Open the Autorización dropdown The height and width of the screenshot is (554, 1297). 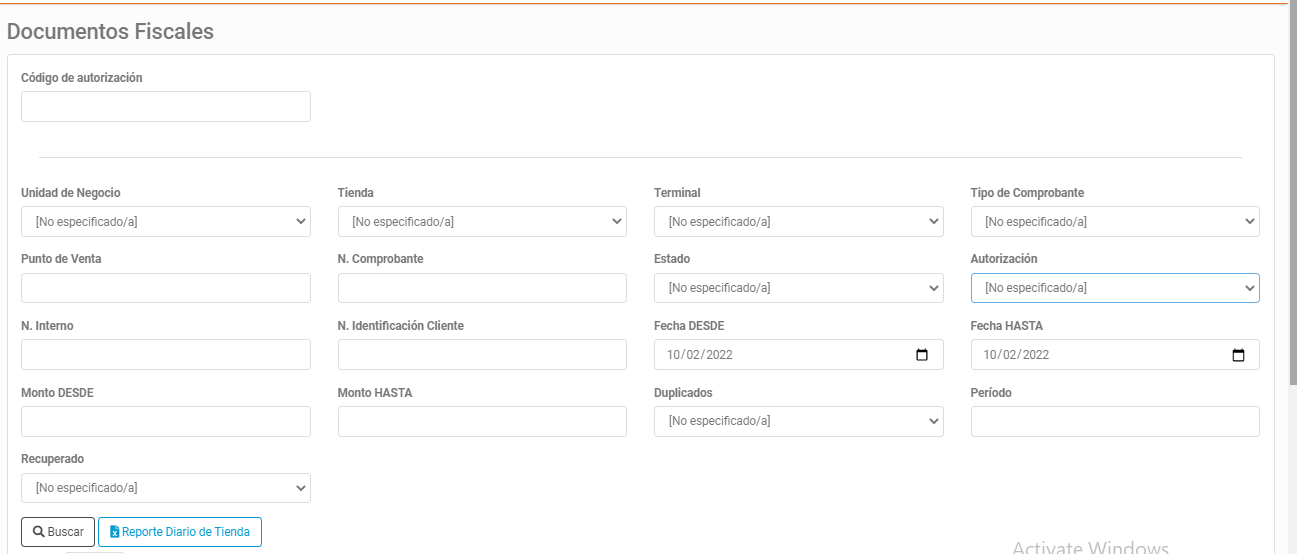[1115, 288]
